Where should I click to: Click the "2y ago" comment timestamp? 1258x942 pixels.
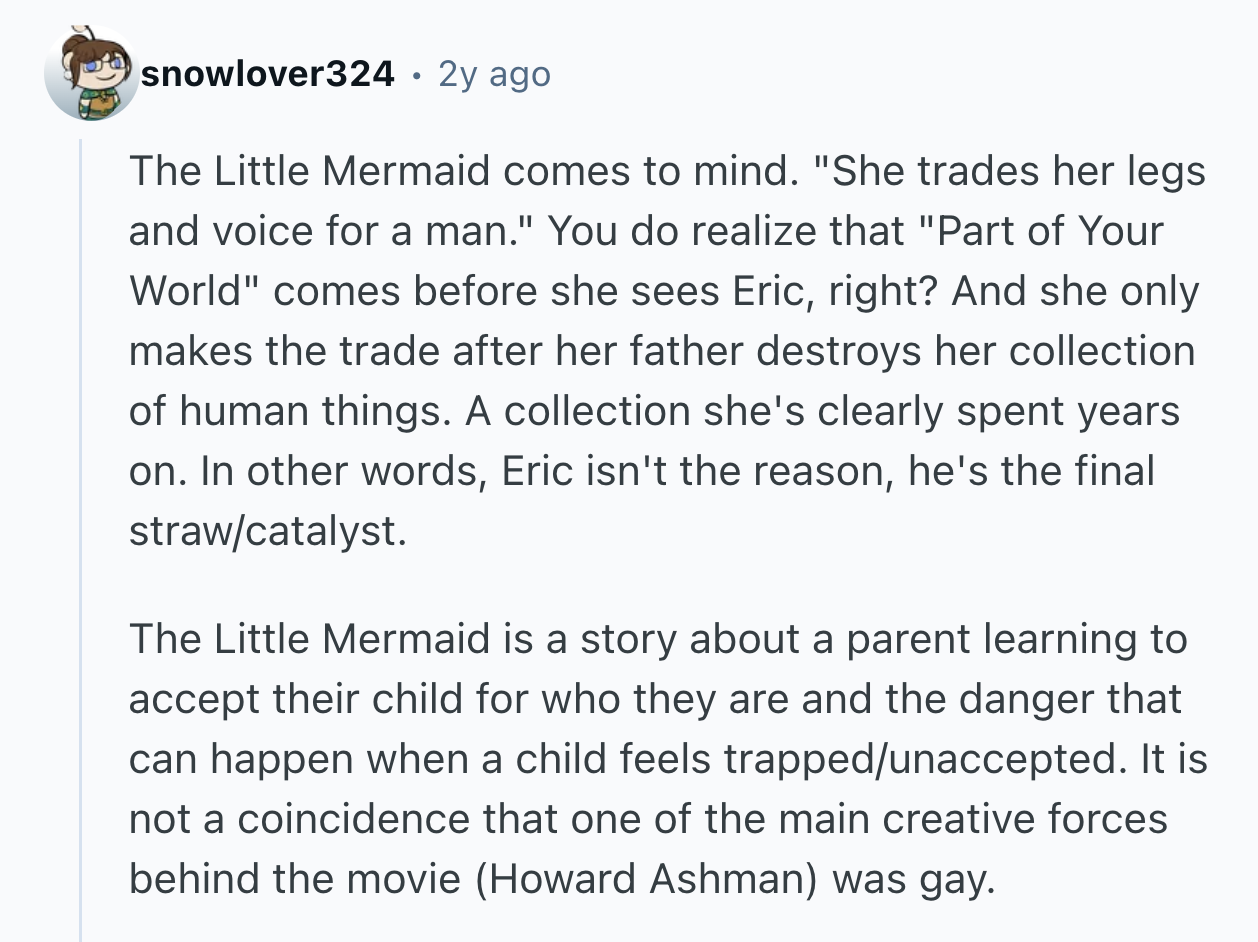point(494,74)
